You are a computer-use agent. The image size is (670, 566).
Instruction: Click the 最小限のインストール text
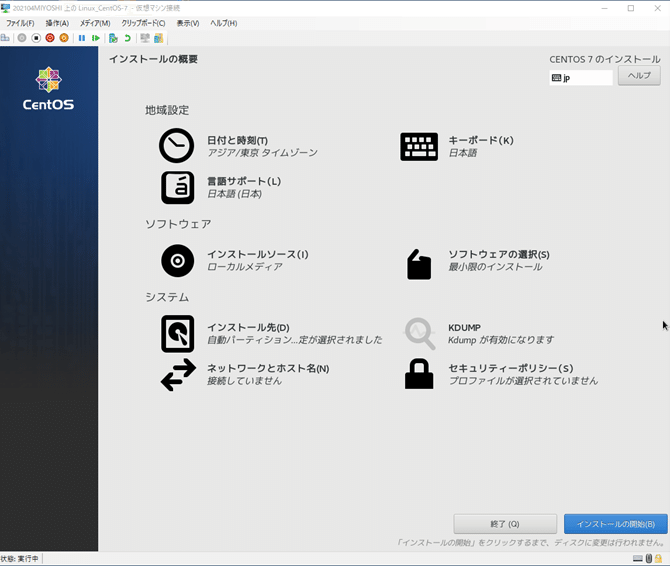pyautogui.click(x=495, y=267)
